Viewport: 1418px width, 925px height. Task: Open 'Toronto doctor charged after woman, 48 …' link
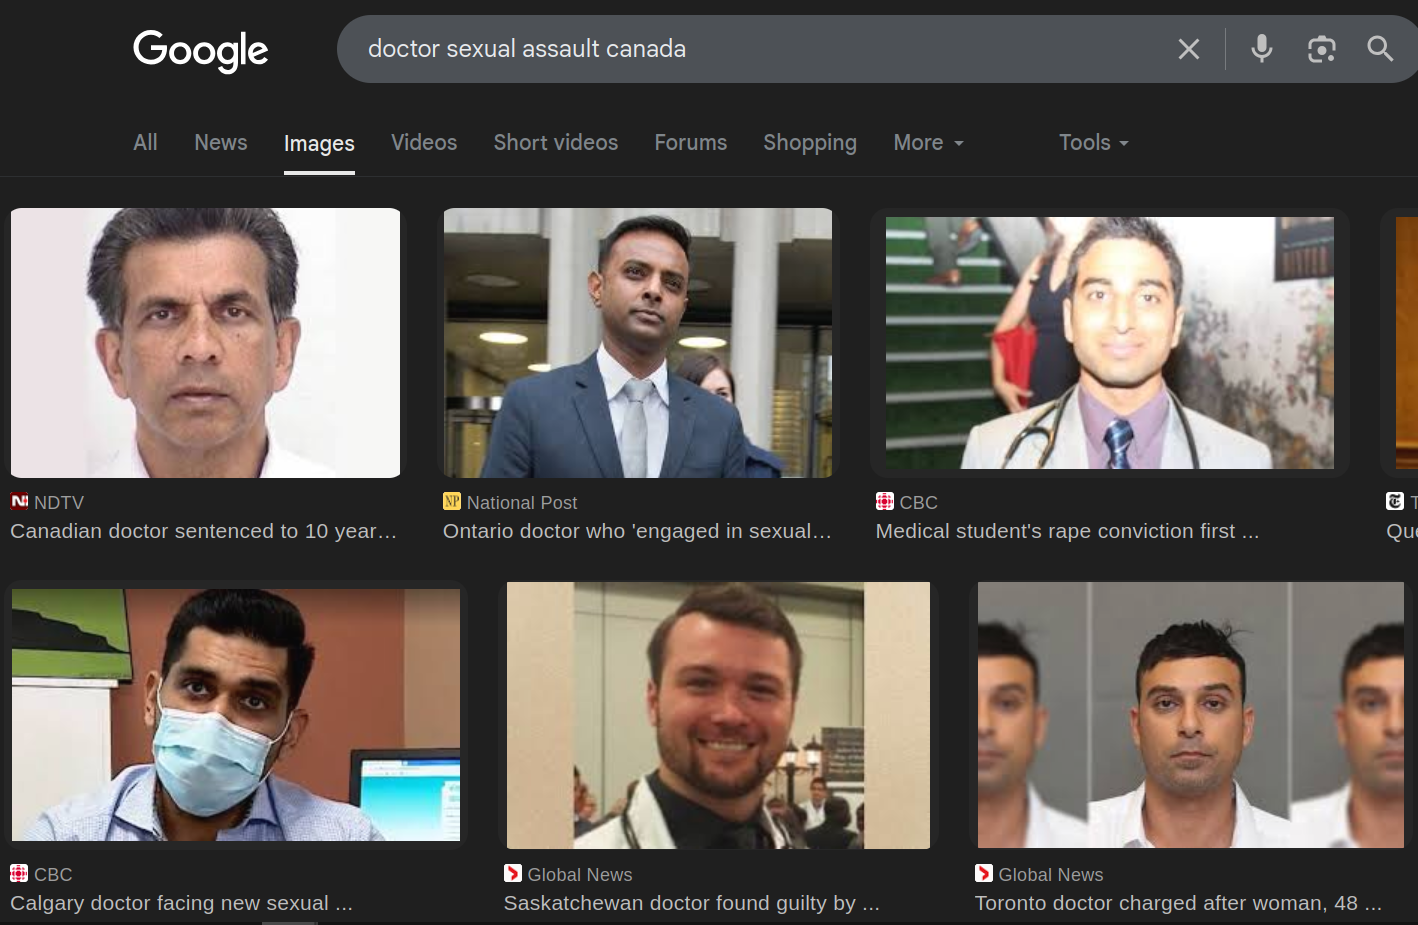[x=1179, y=903]
